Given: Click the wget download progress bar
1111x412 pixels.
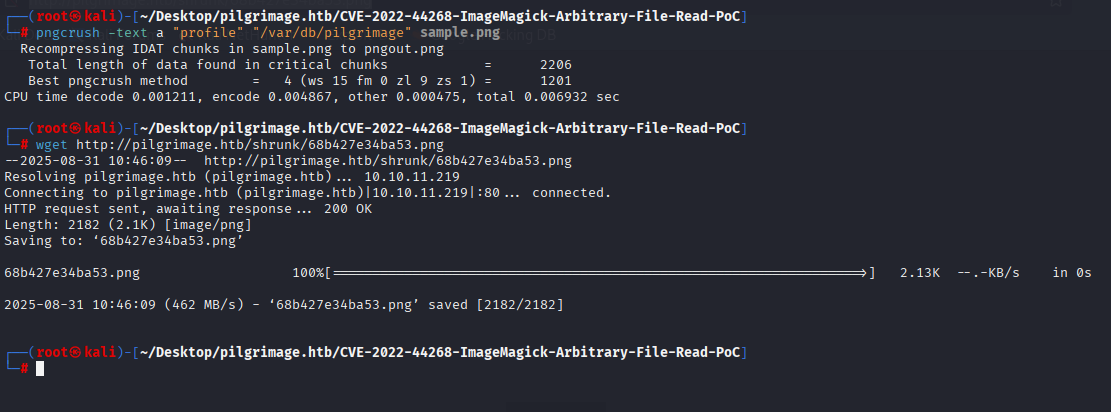Looking at the screenshot, I should 600,273.
